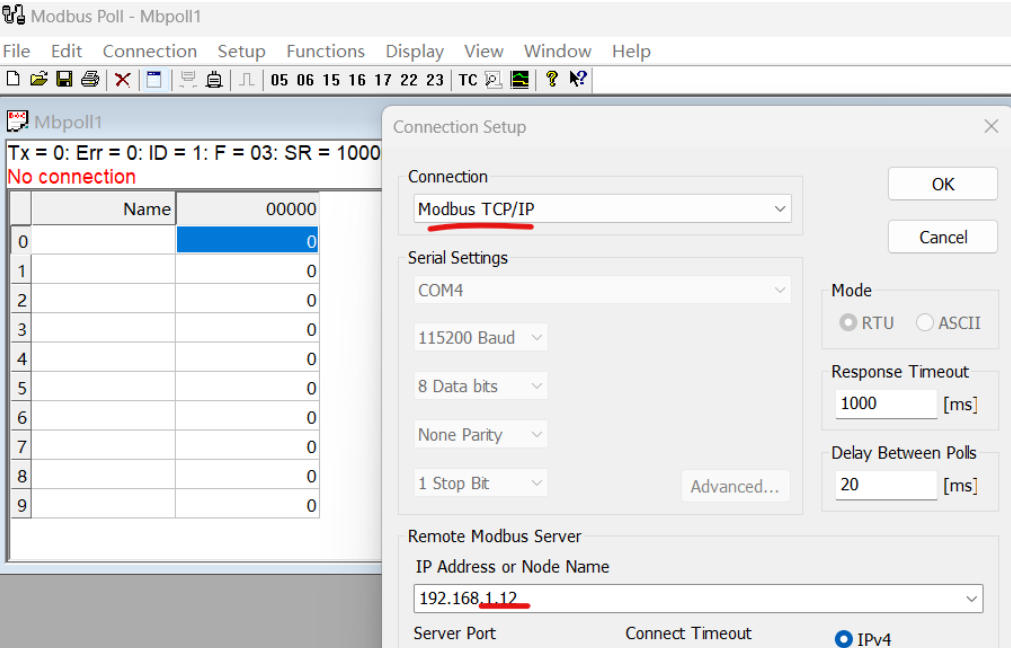Open the real-time chart graph icon
Viewport: 1011px width, 648px height.
(520, 80)
